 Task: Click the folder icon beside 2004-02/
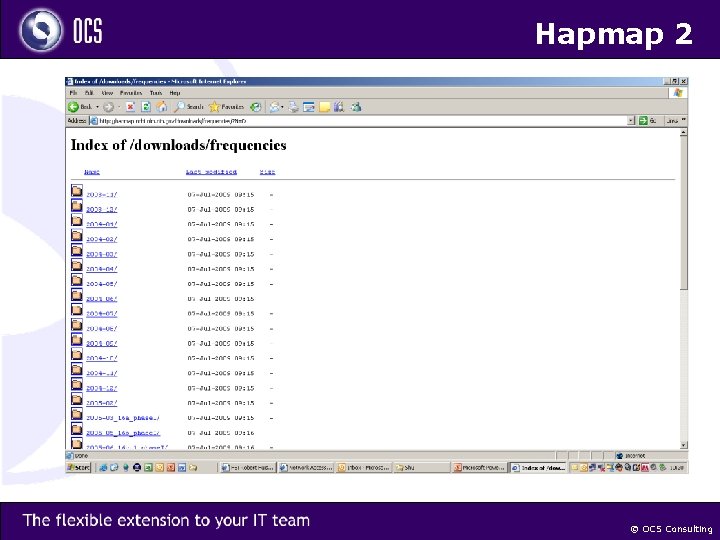(77, 235)
